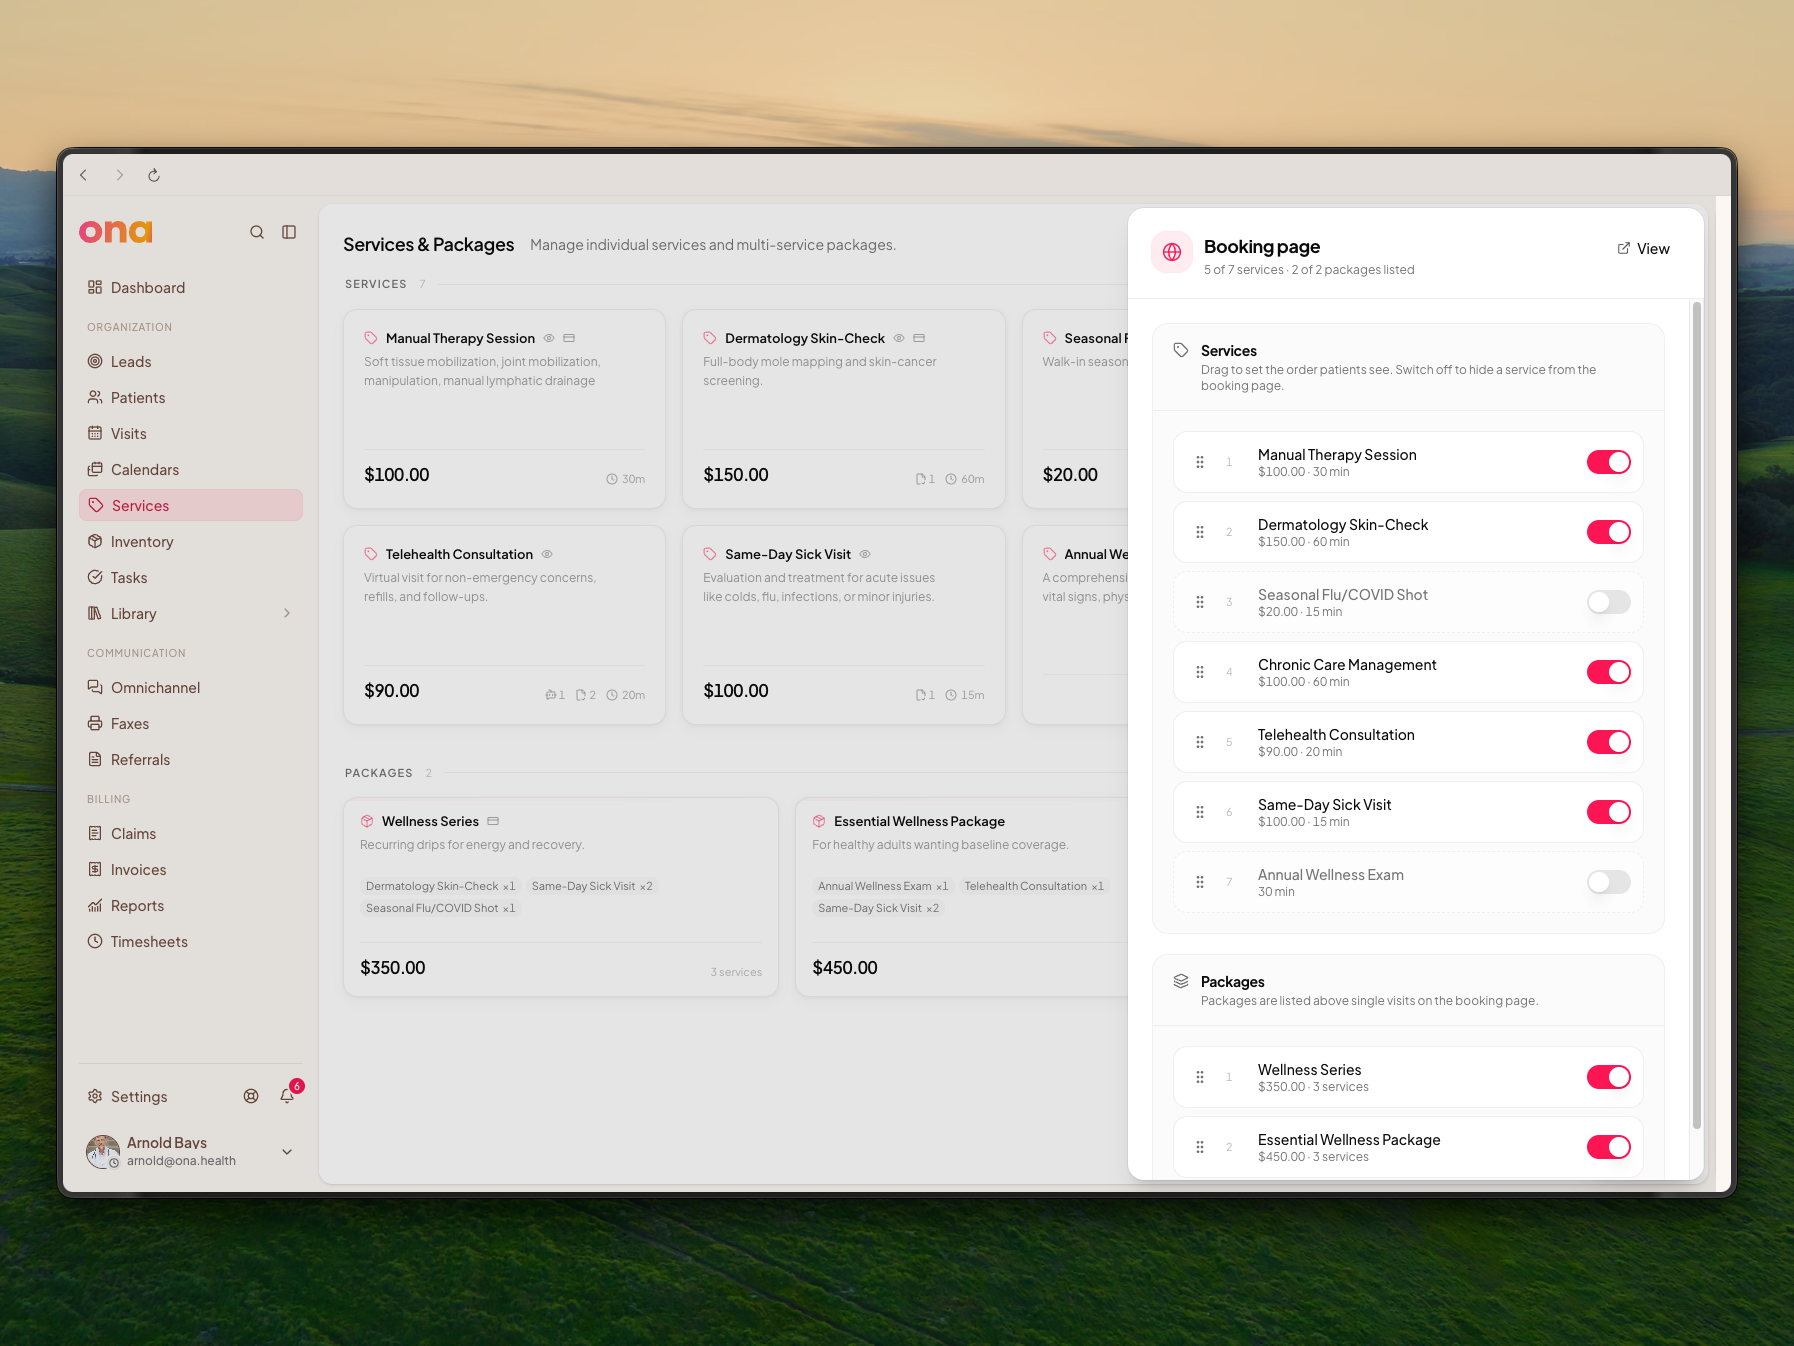Viewport: 1794px width, 1346px height.
Task: Expand the Library submenu chevron
Action: click(x=287, y=613)
